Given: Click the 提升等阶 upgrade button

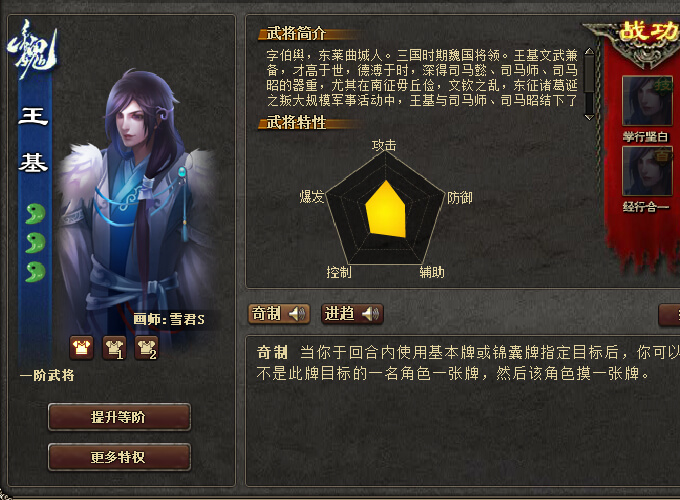Looking at the screenshot, I should click(119, 417).
